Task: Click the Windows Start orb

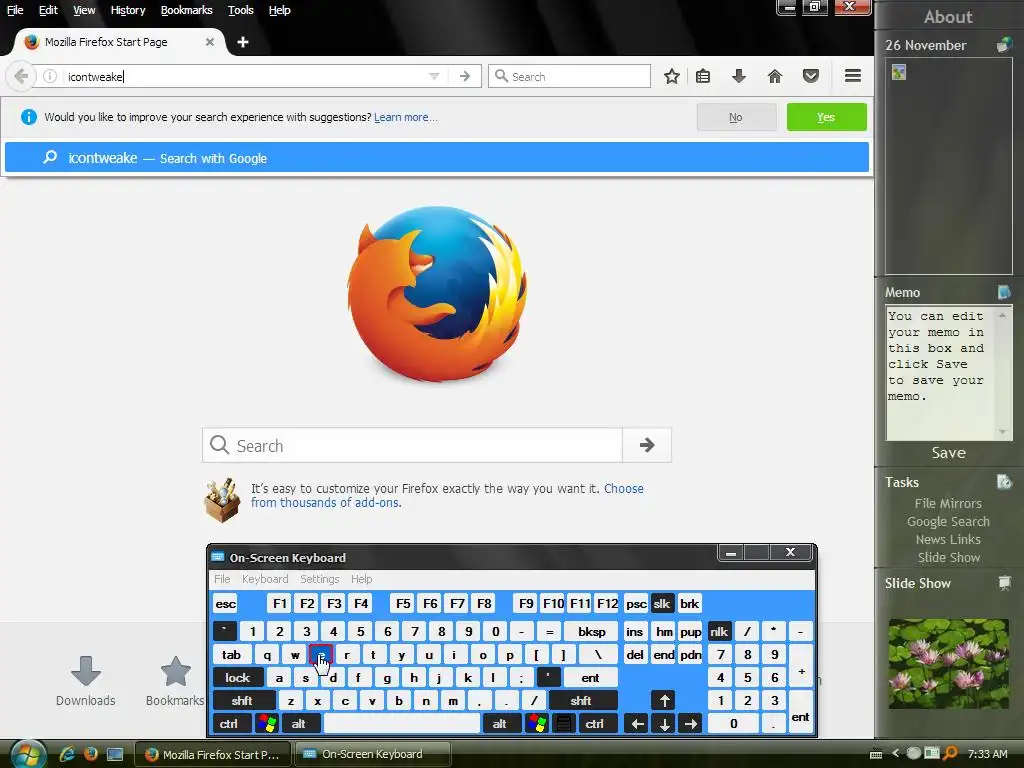Action: 27,754
